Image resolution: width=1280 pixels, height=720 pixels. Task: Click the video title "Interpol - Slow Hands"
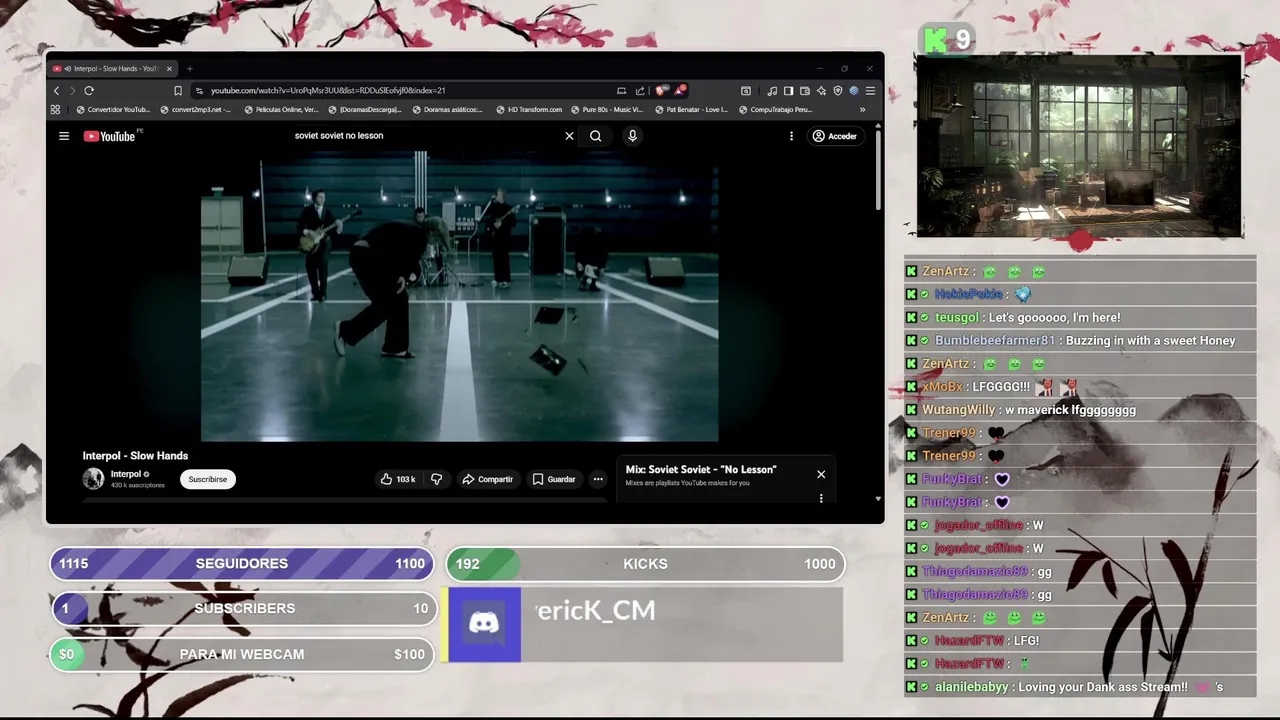coord(135,456)
